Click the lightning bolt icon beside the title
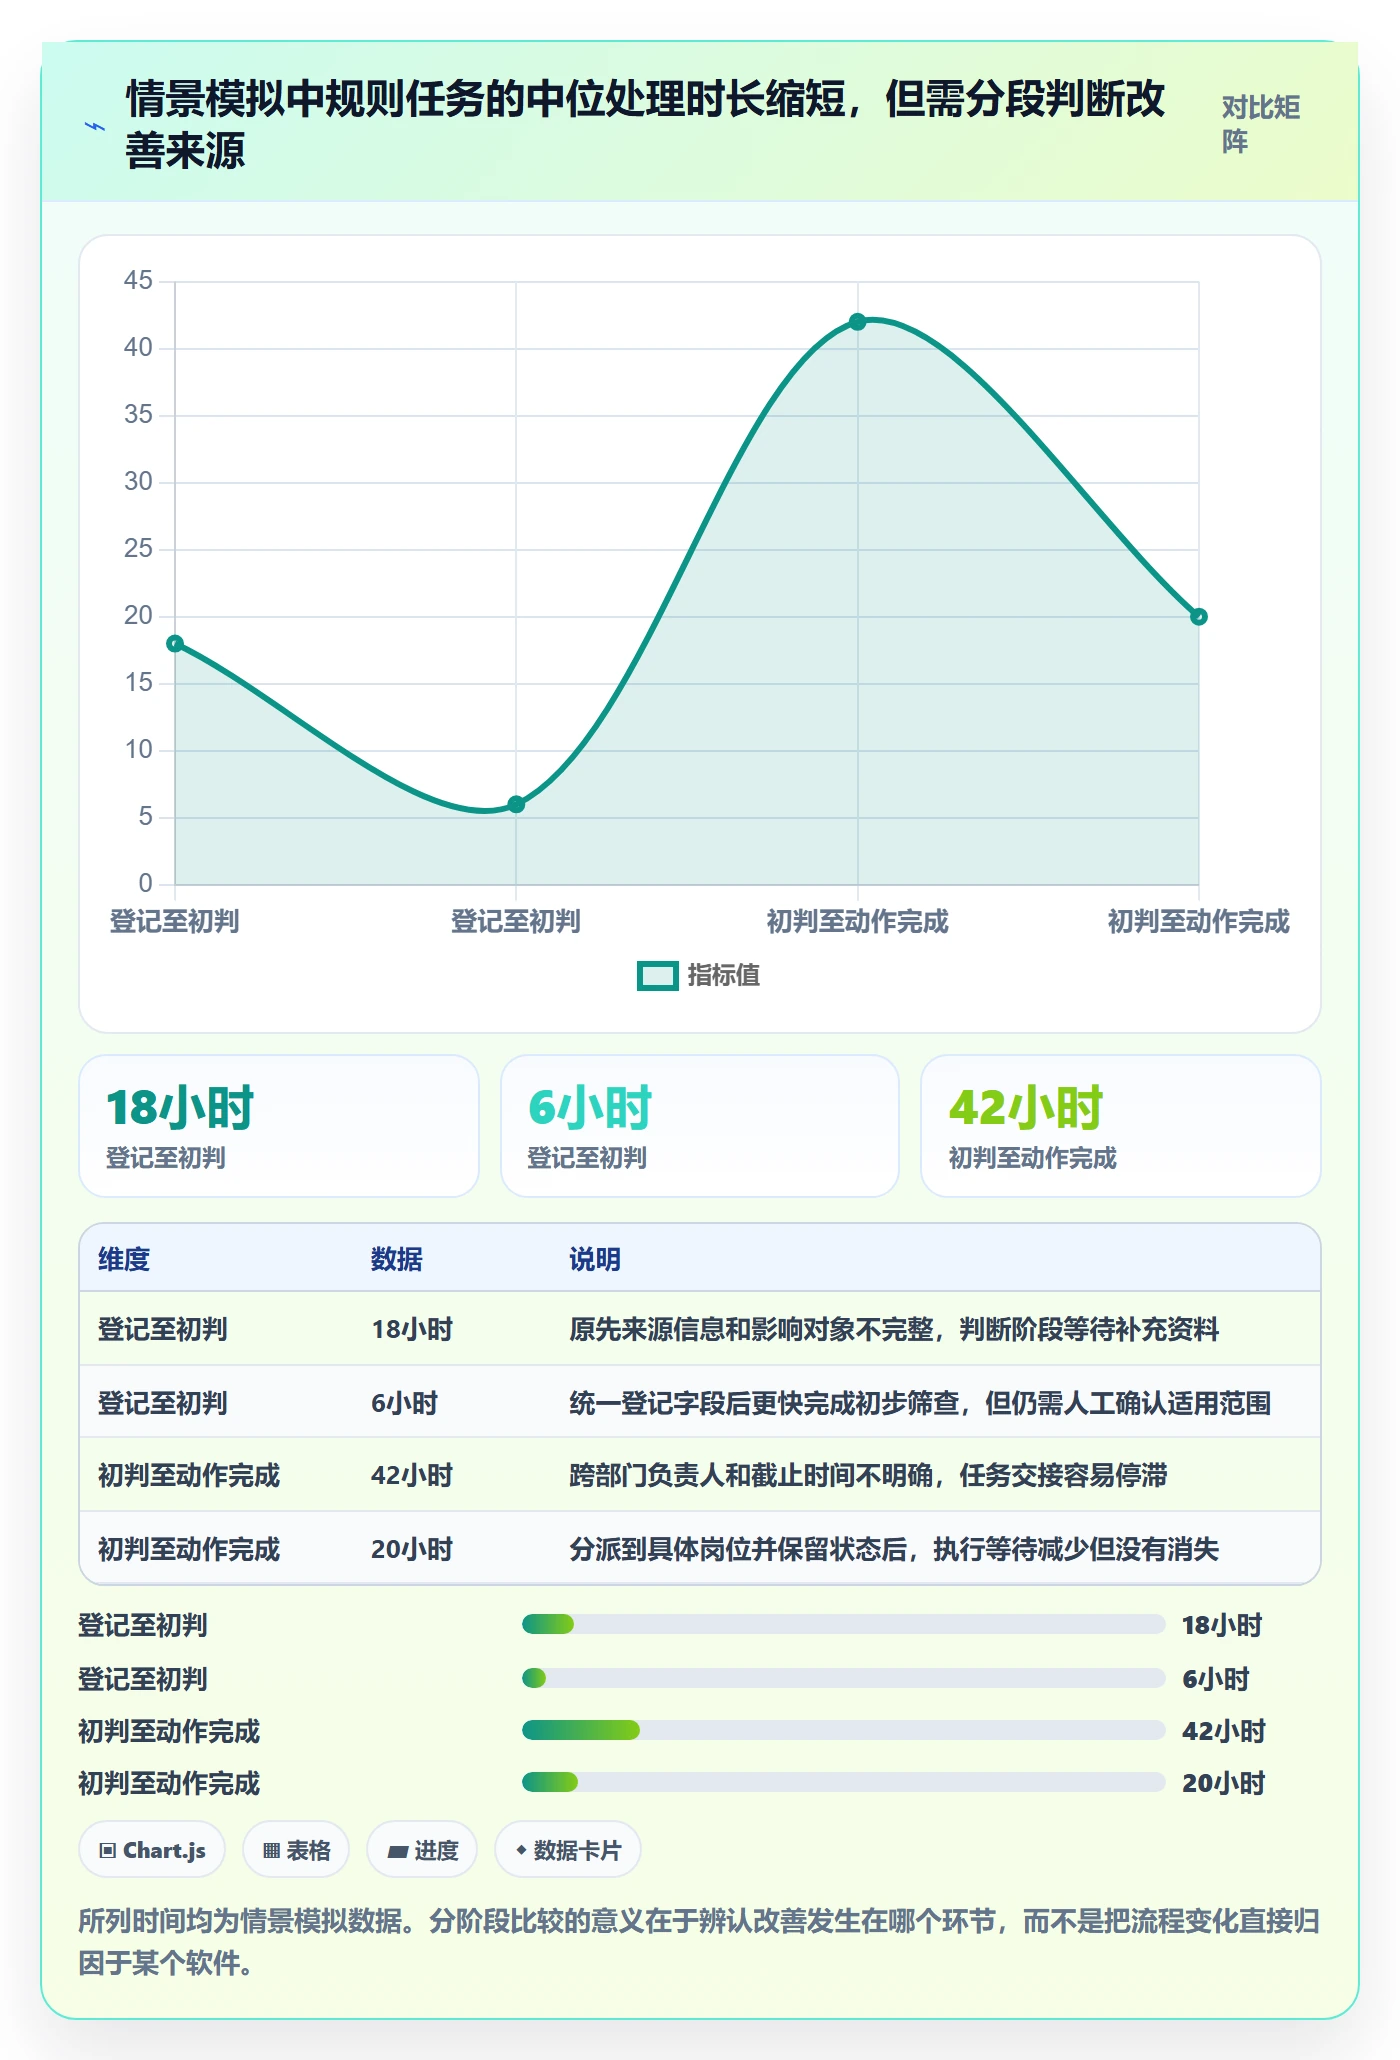Image resolution: width=1400 pixels, height=2060 pixels. [95, 126]
